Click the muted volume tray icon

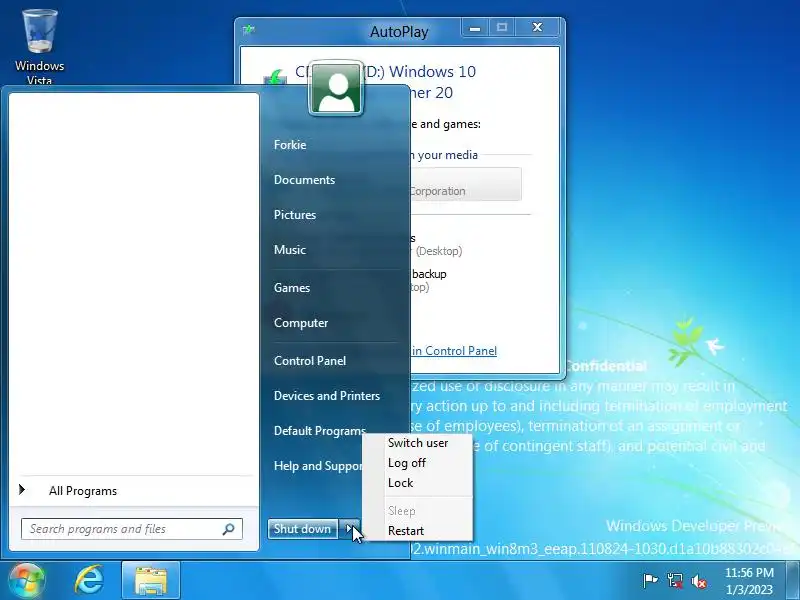click(x=699, y=581)
